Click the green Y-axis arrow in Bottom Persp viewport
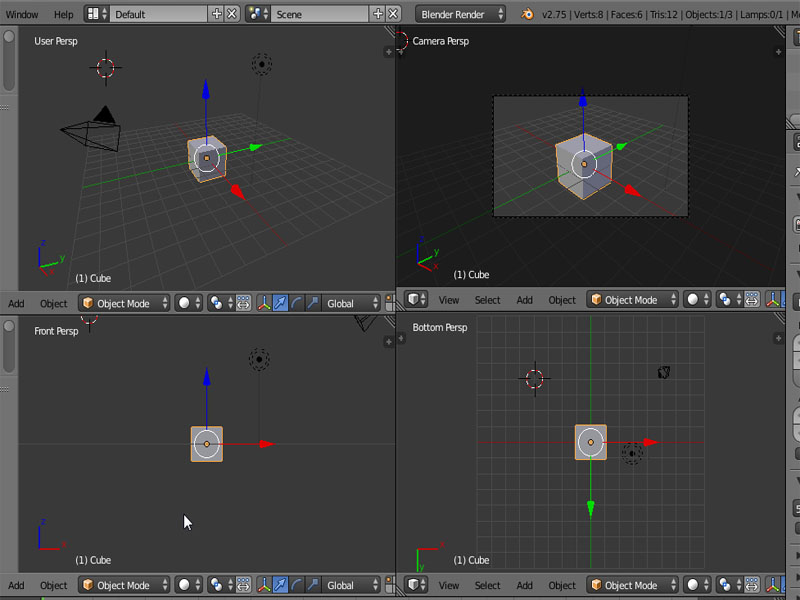This screenshot has width=800, height=600. click(x=591, y=508)
